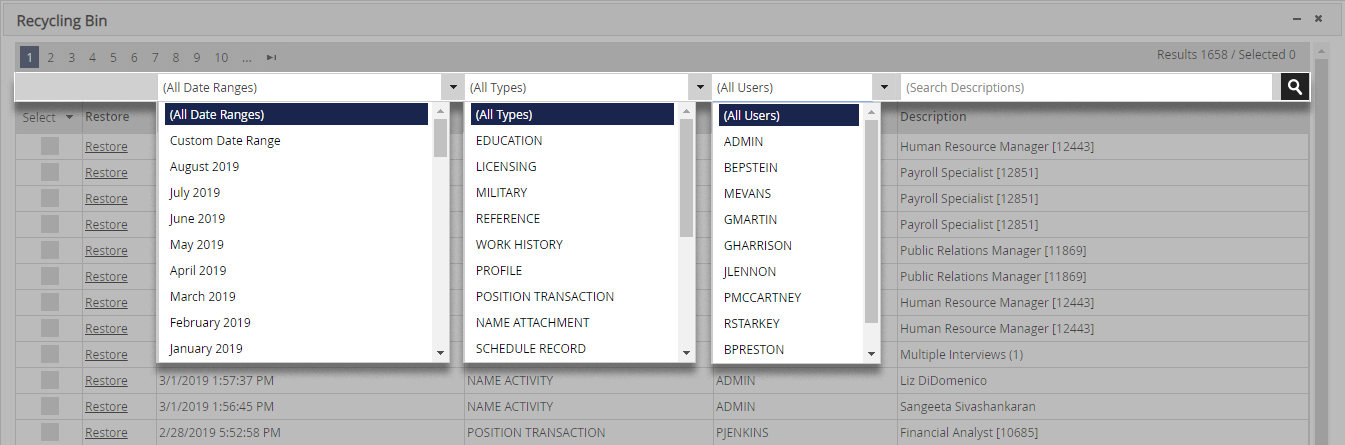Toggle the All Types dropdown arrow

coord(700,88)
